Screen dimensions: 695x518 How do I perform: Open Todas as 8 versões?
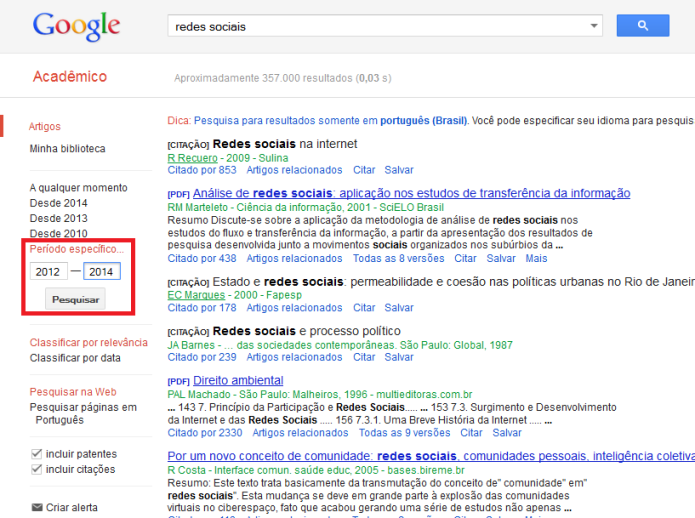pyautogui.click(x=398, y=258)
